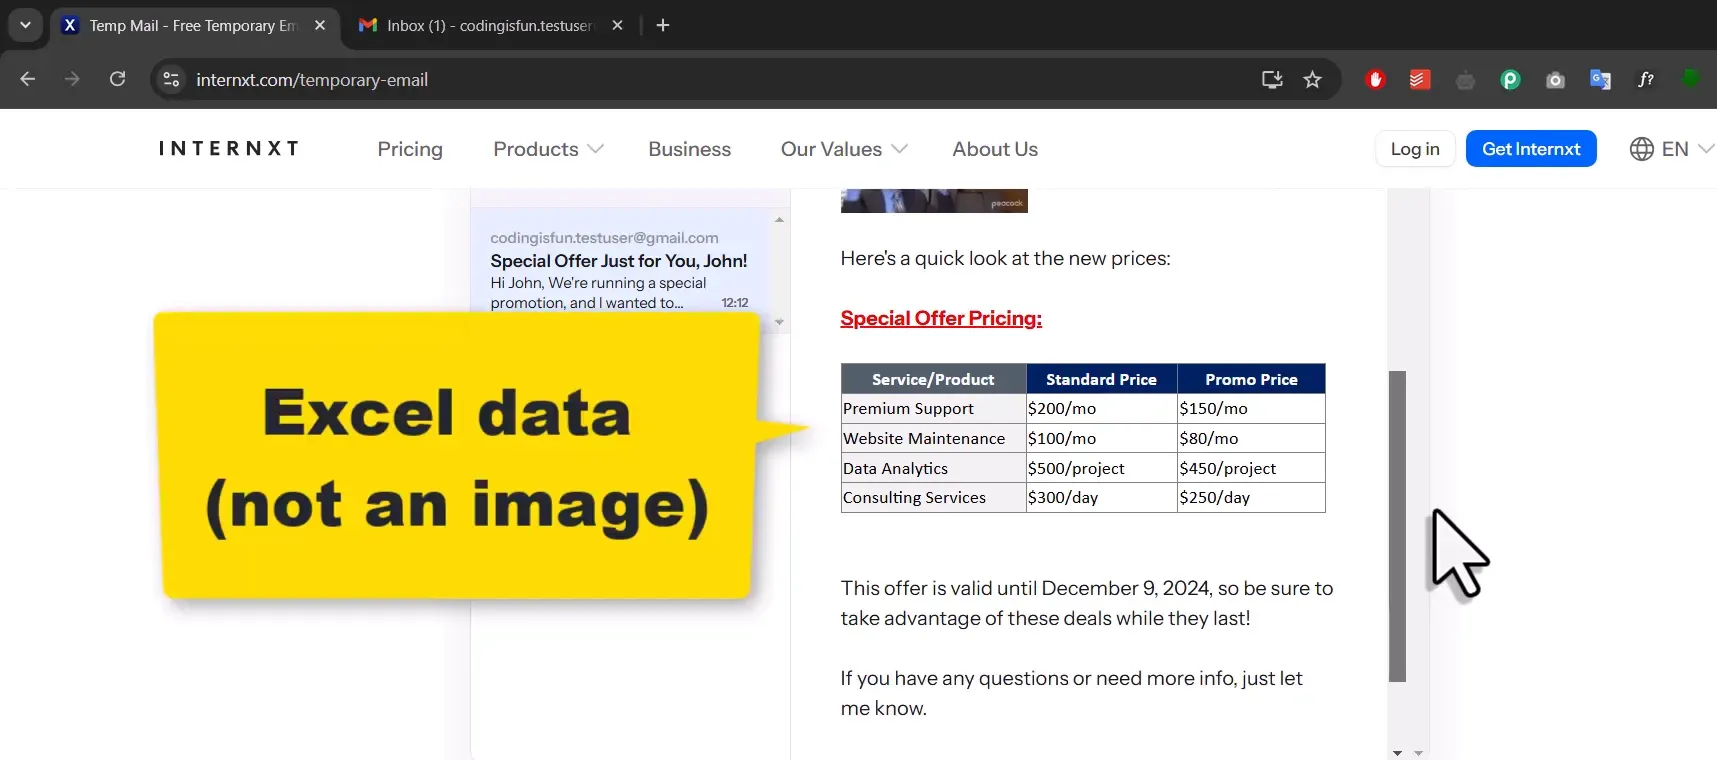Go back with the browser back arrow
This screenshot has height=760, width=1717.
pyautogui.click(x=27, y=79)
